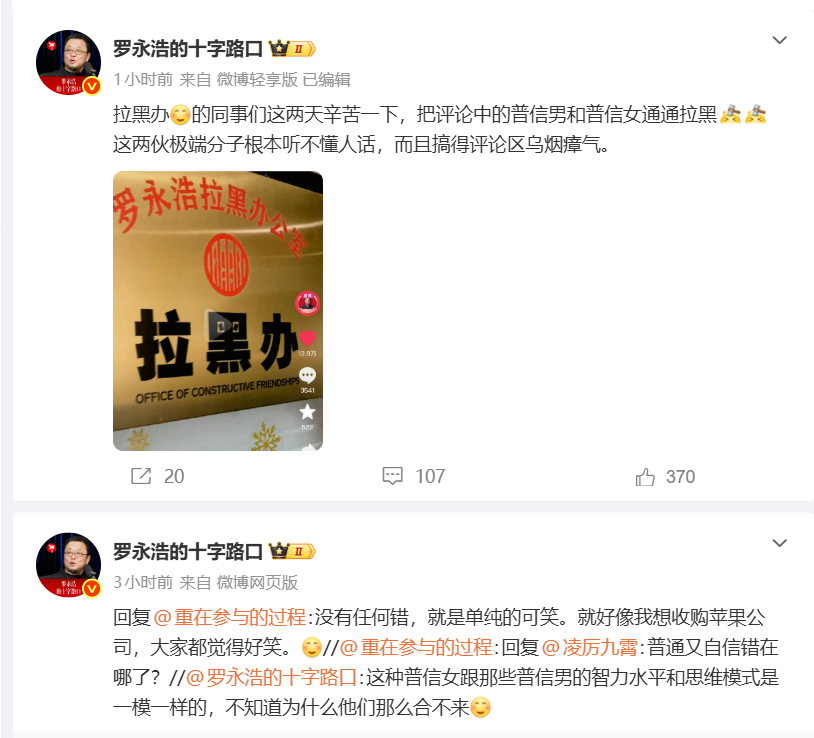The image size is (814, 738).
Task: Click the repost share icon
Action: [141, 476]
